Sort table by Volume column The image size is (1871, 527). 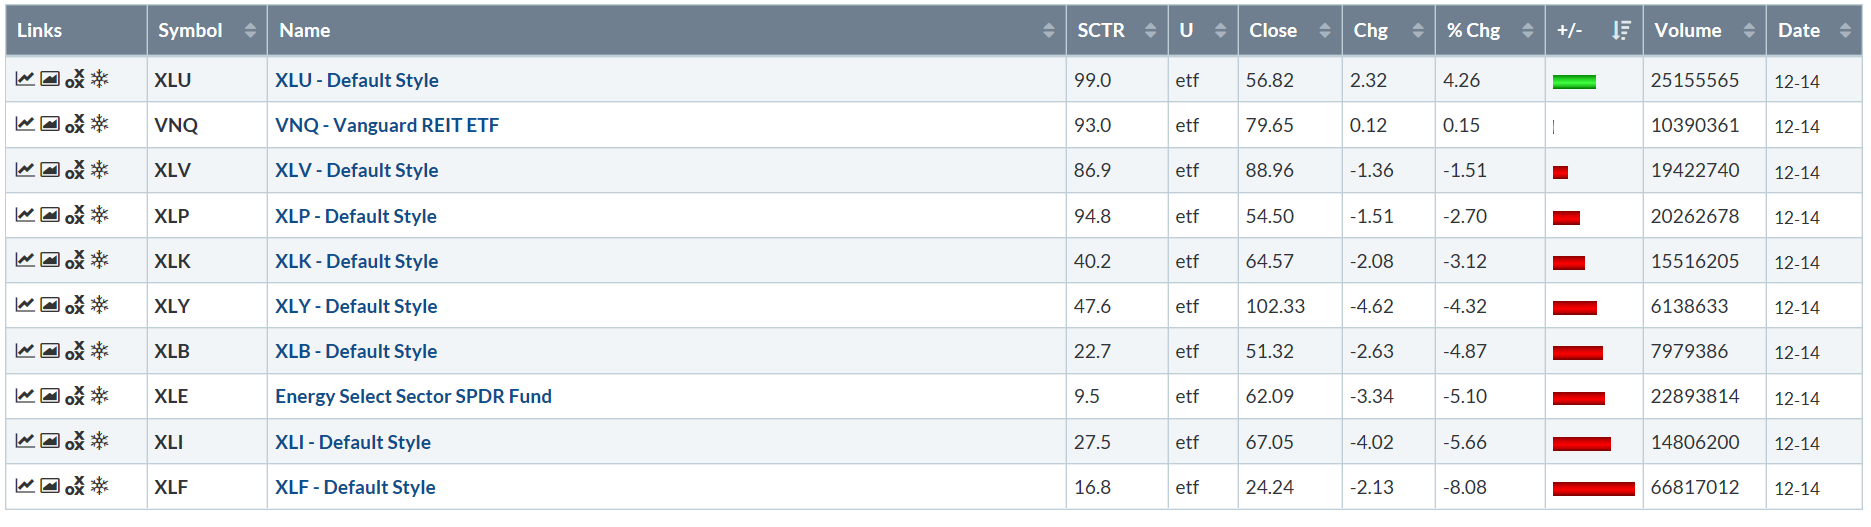pyautogui.click(x=1704, y=30)
